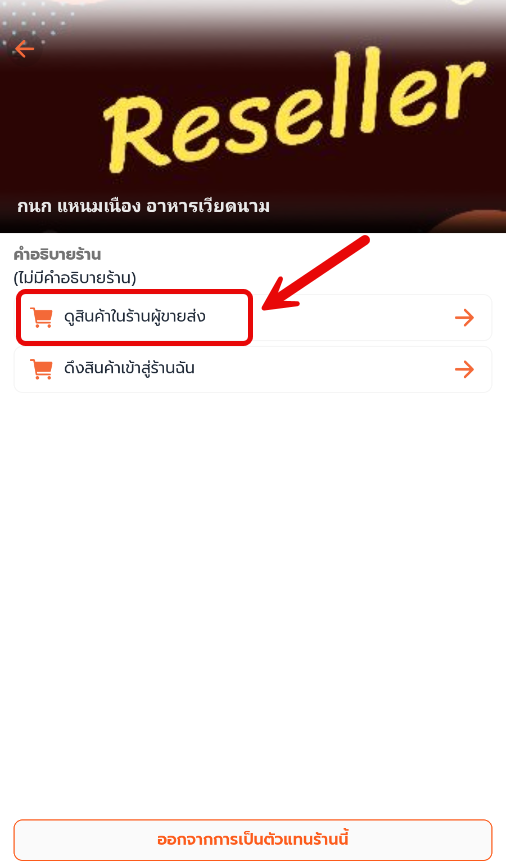Click ออกจากการเป็นตัวแทนร้านนี้ button

coord(253,839)
